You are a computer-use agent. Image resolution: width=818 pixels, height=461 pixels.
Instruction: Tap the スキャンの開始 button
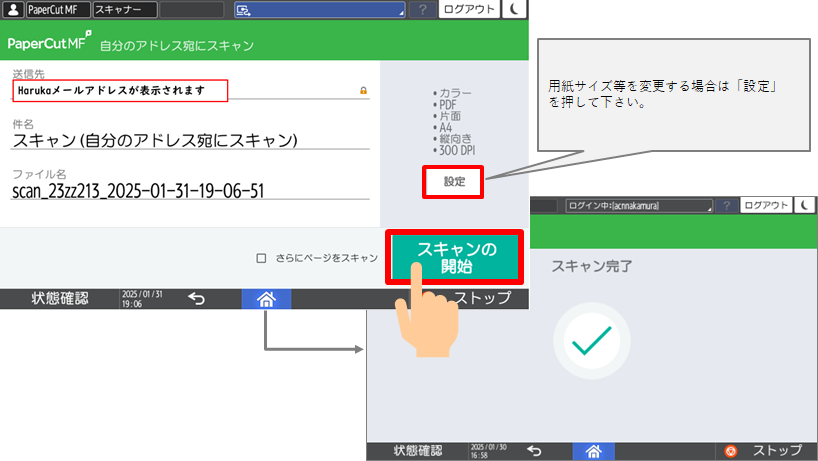(454, 258)
